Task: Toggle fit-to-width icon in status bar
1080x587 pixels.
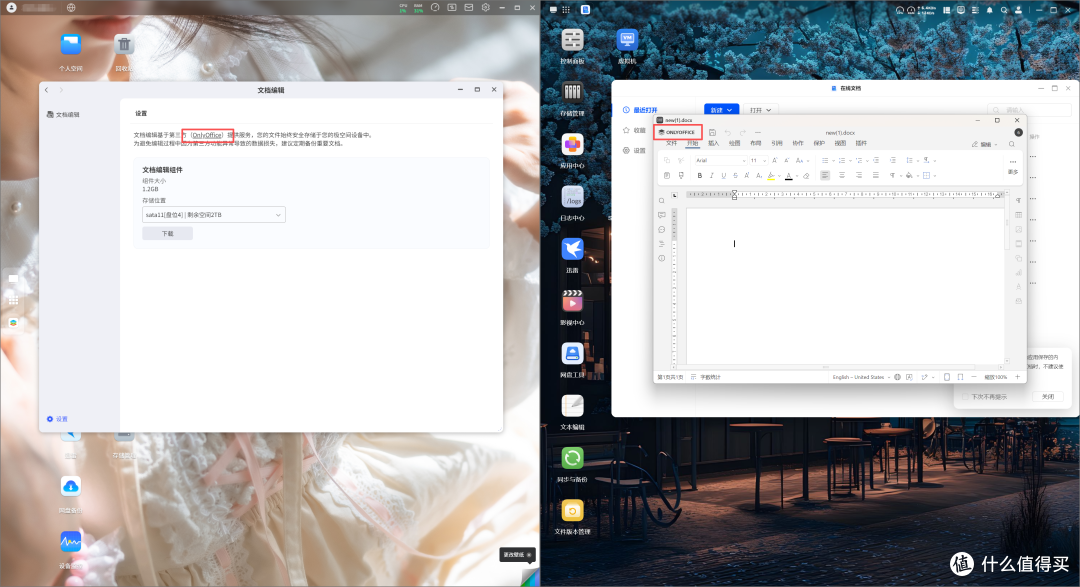Action: click(x=960, y=377)
